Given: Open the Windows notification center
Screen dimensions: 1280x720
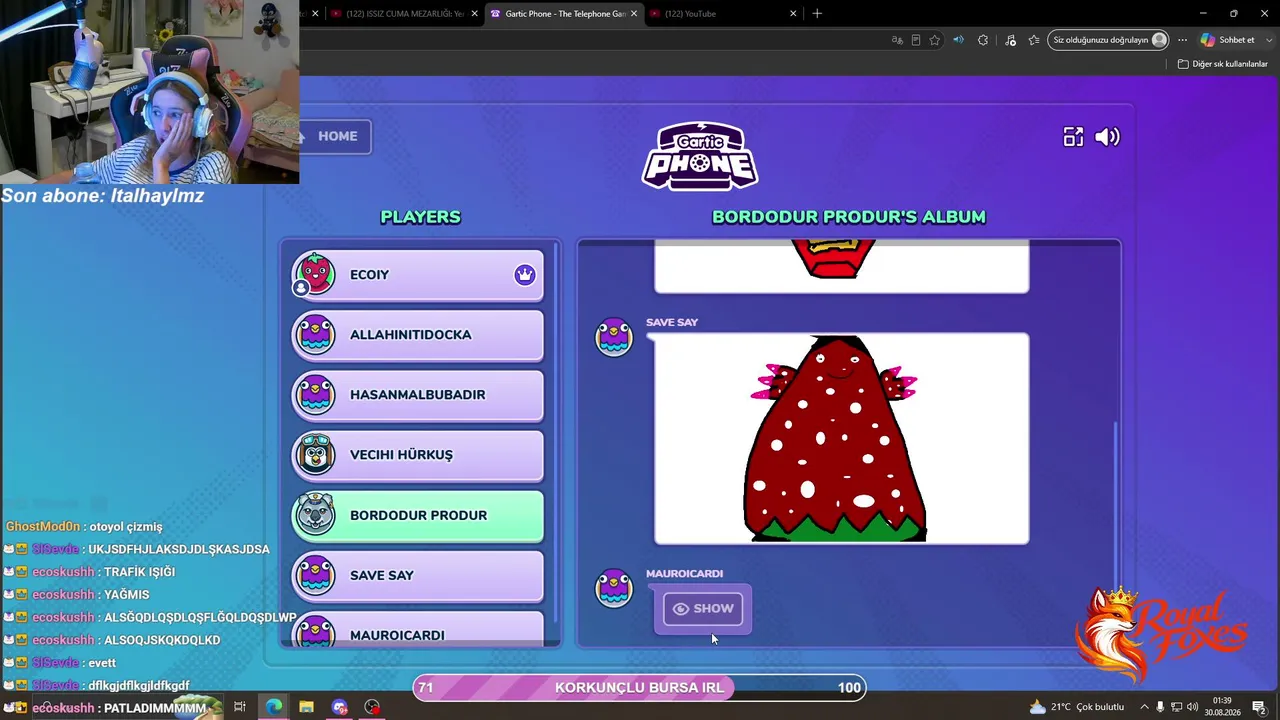Looking at the screenshot, I should [1260, 707].
